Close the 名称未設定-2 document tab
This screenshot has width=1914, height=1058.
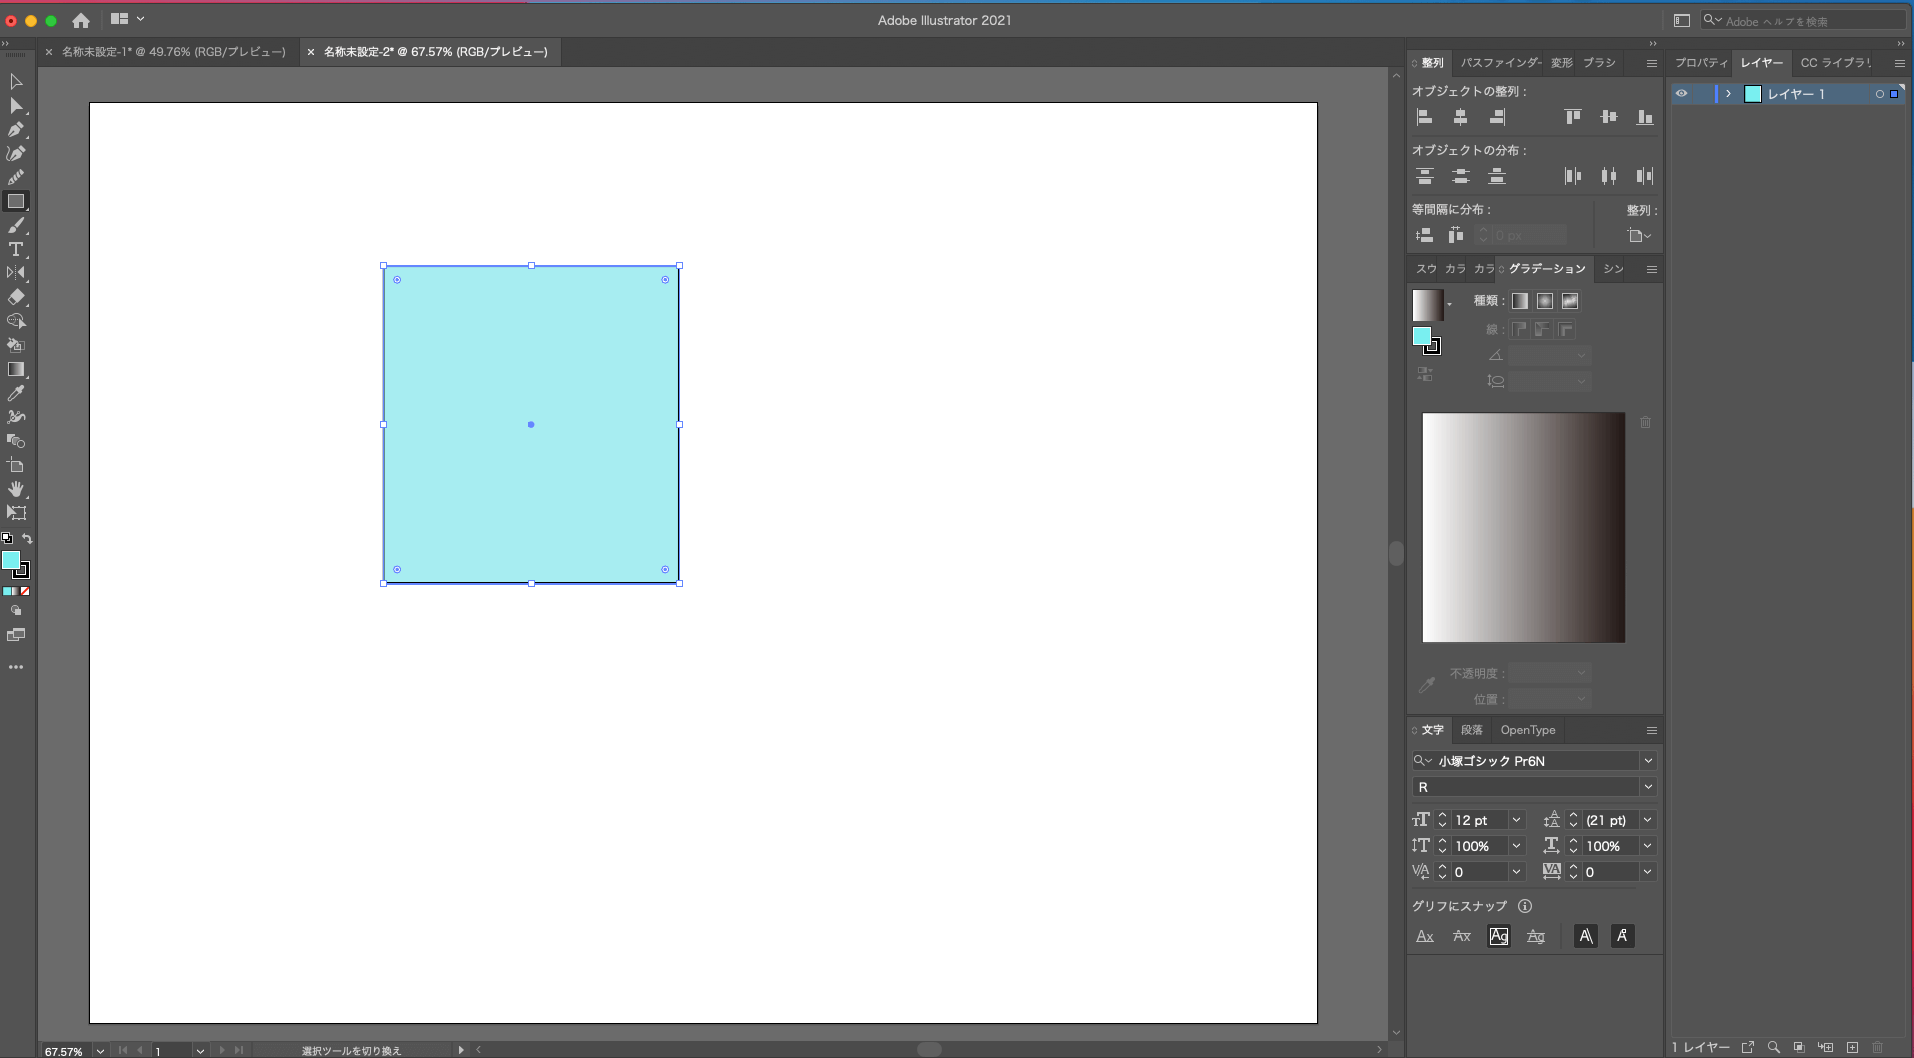(311, 52)
